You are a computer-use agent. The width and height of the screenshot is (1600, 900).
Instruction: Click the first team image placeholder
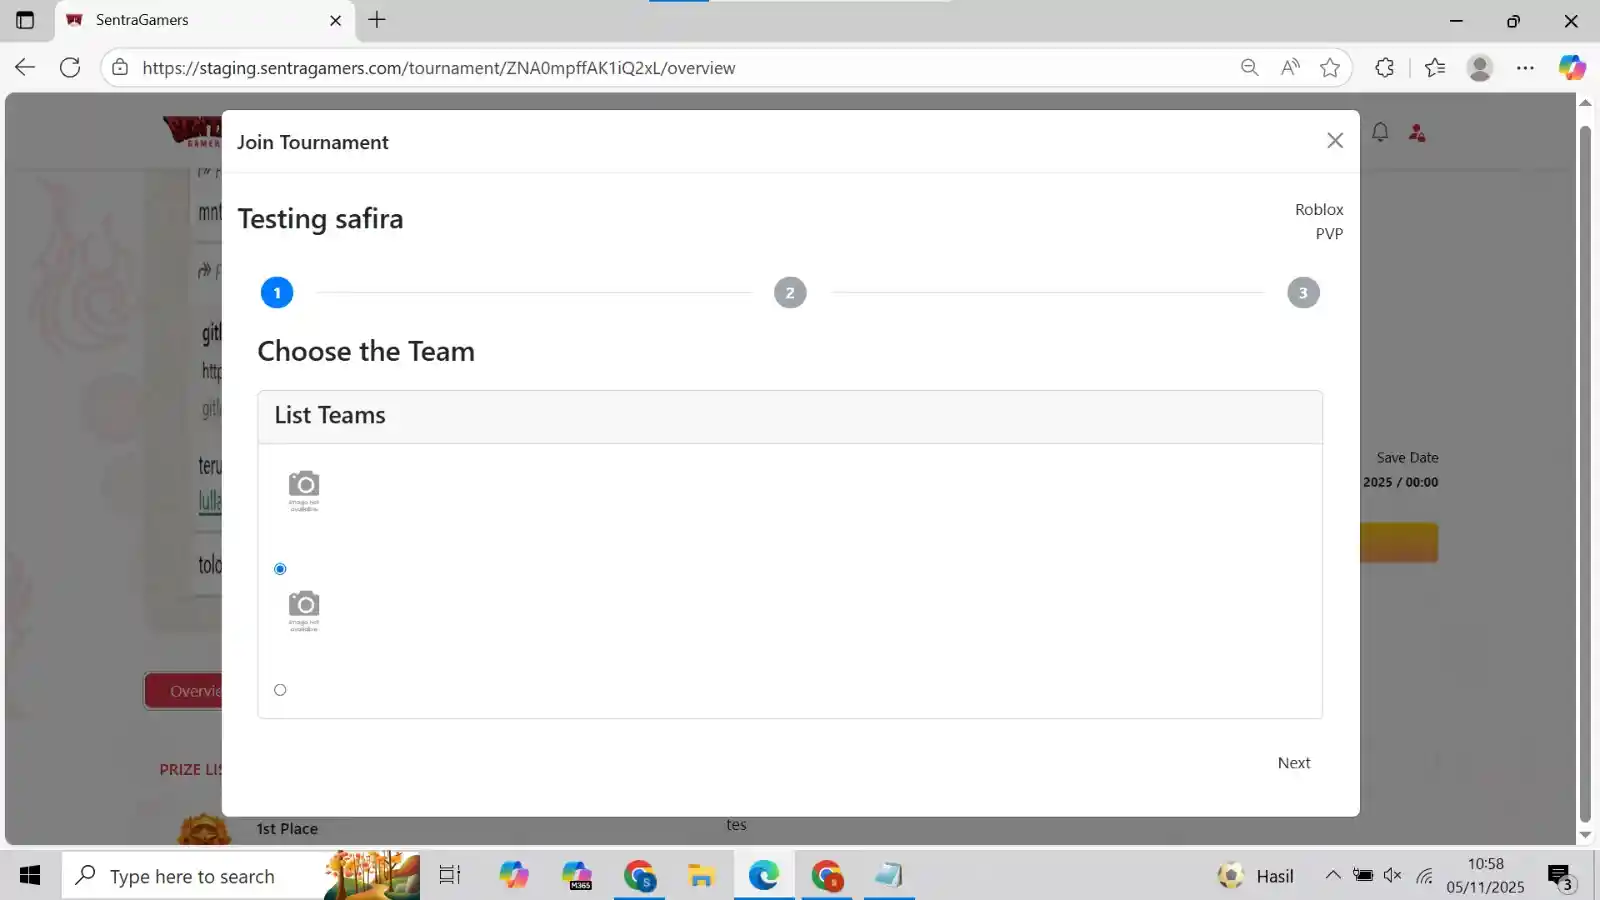tap(304, 490)
